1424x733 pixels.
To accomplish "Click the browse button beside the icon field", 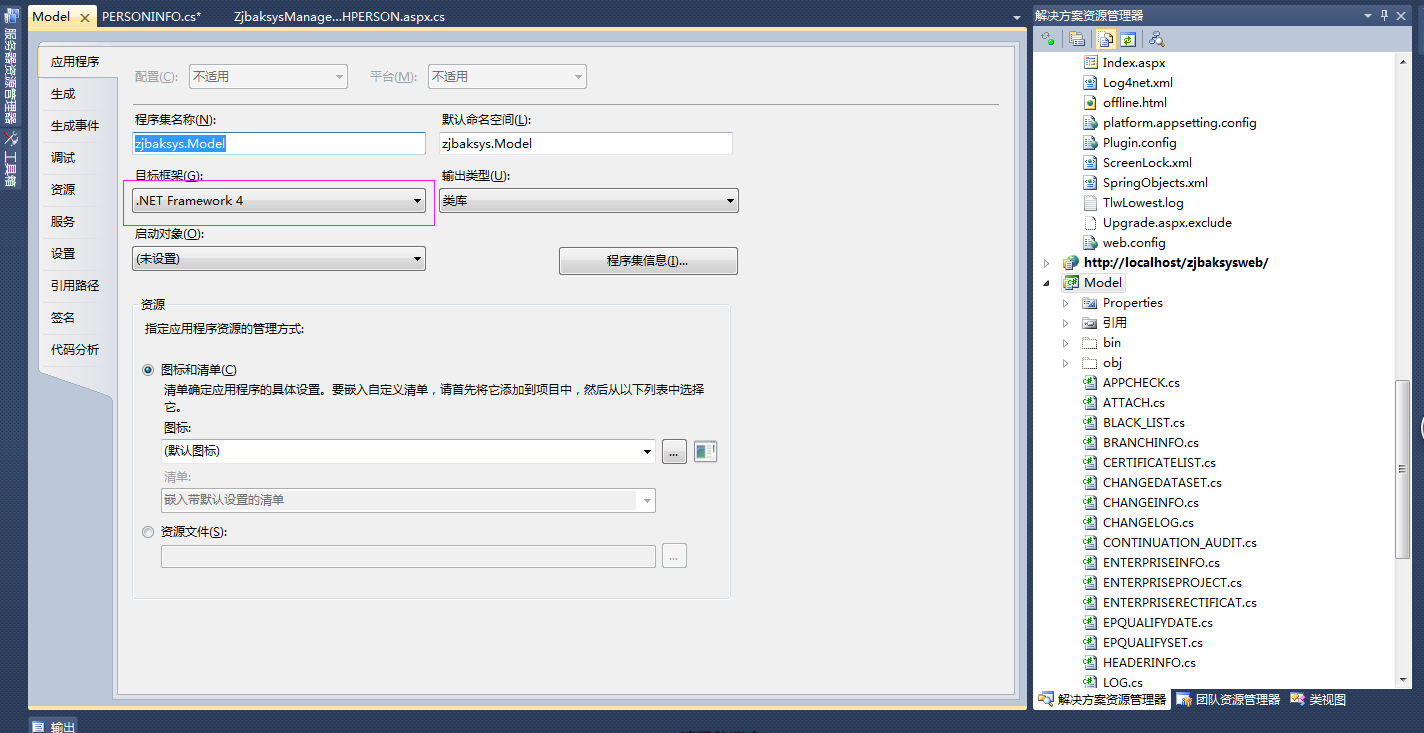I will (674, 451).
